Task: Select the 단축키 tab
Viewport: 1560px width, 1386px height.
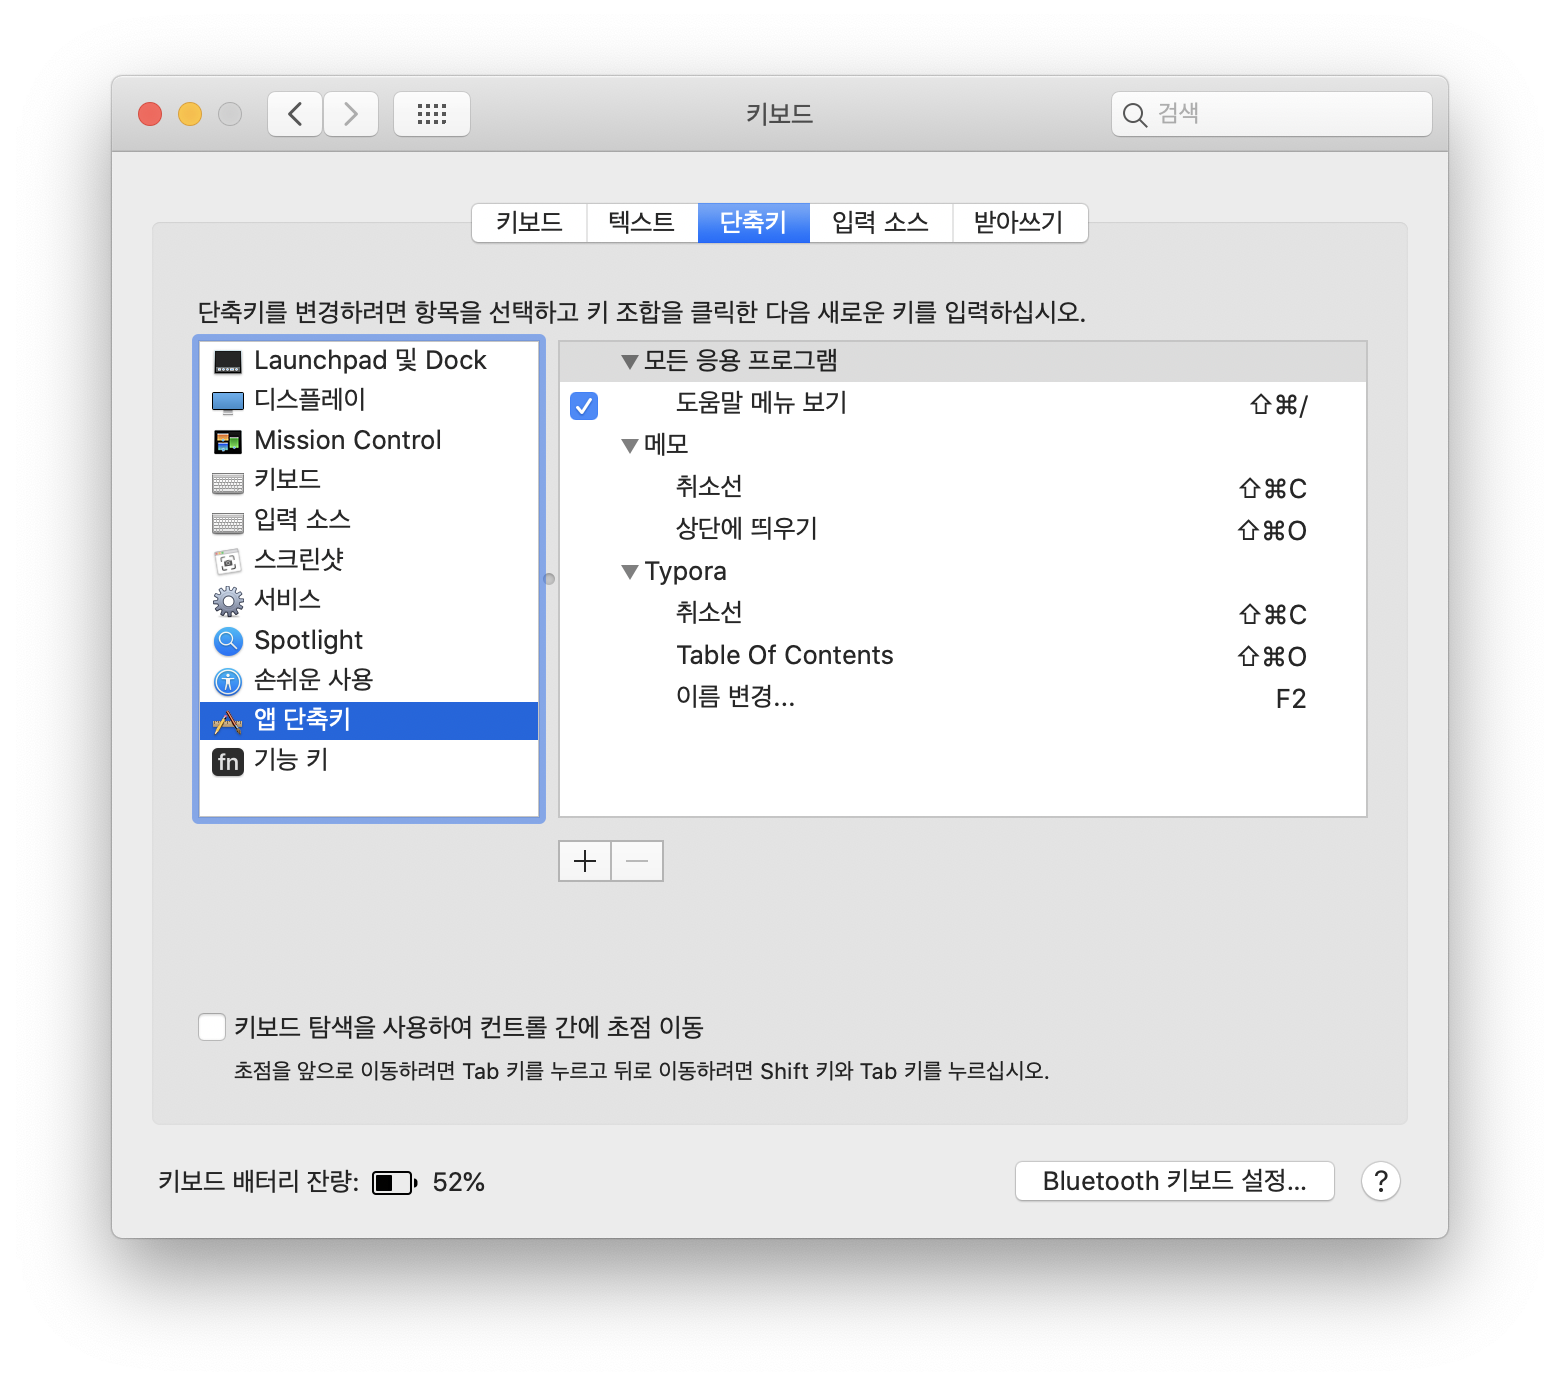Action: [754, 222]
